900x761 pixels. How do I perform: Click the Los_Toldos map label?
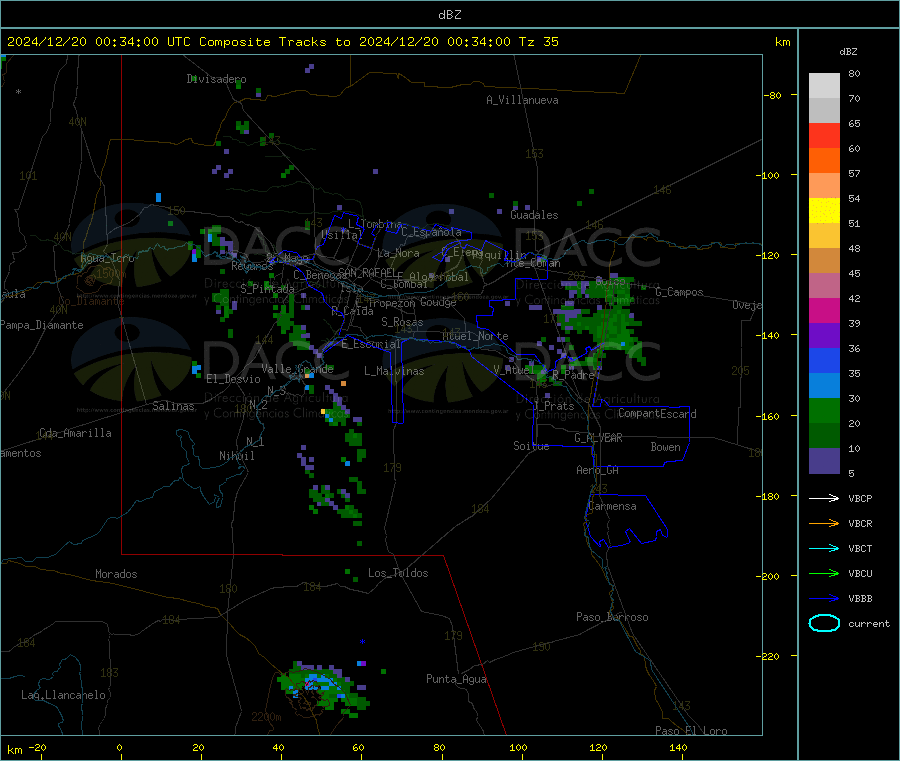[398, 573]
